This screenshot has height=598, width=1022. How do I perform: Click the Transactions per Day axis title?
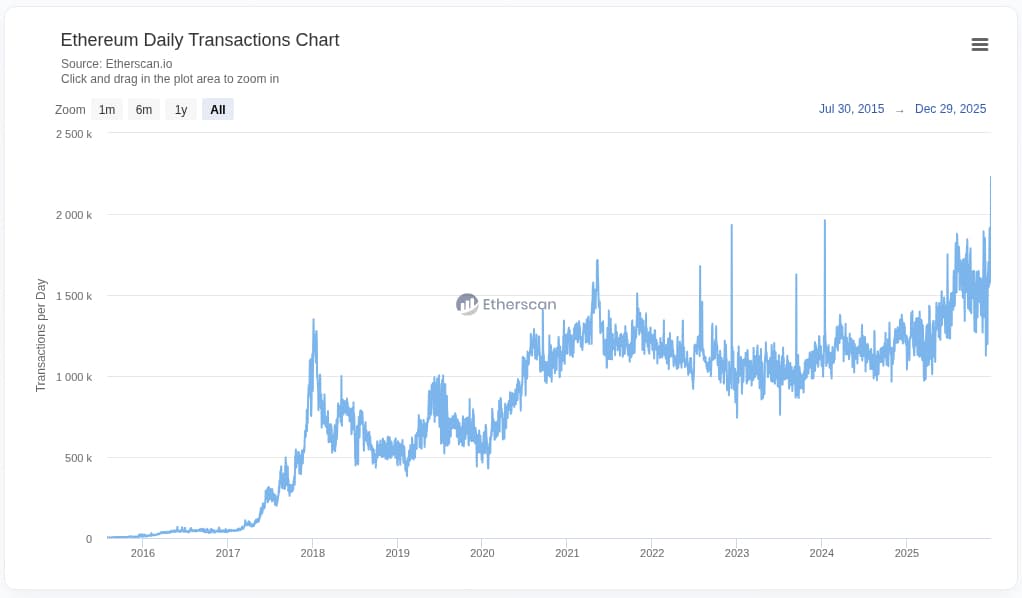pos(41,335)
